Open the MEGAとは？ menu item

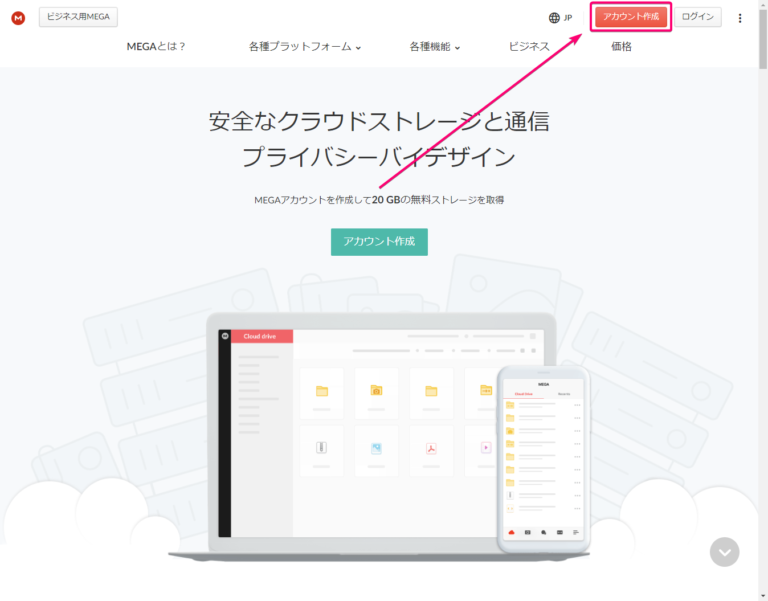tap(156, 47)
